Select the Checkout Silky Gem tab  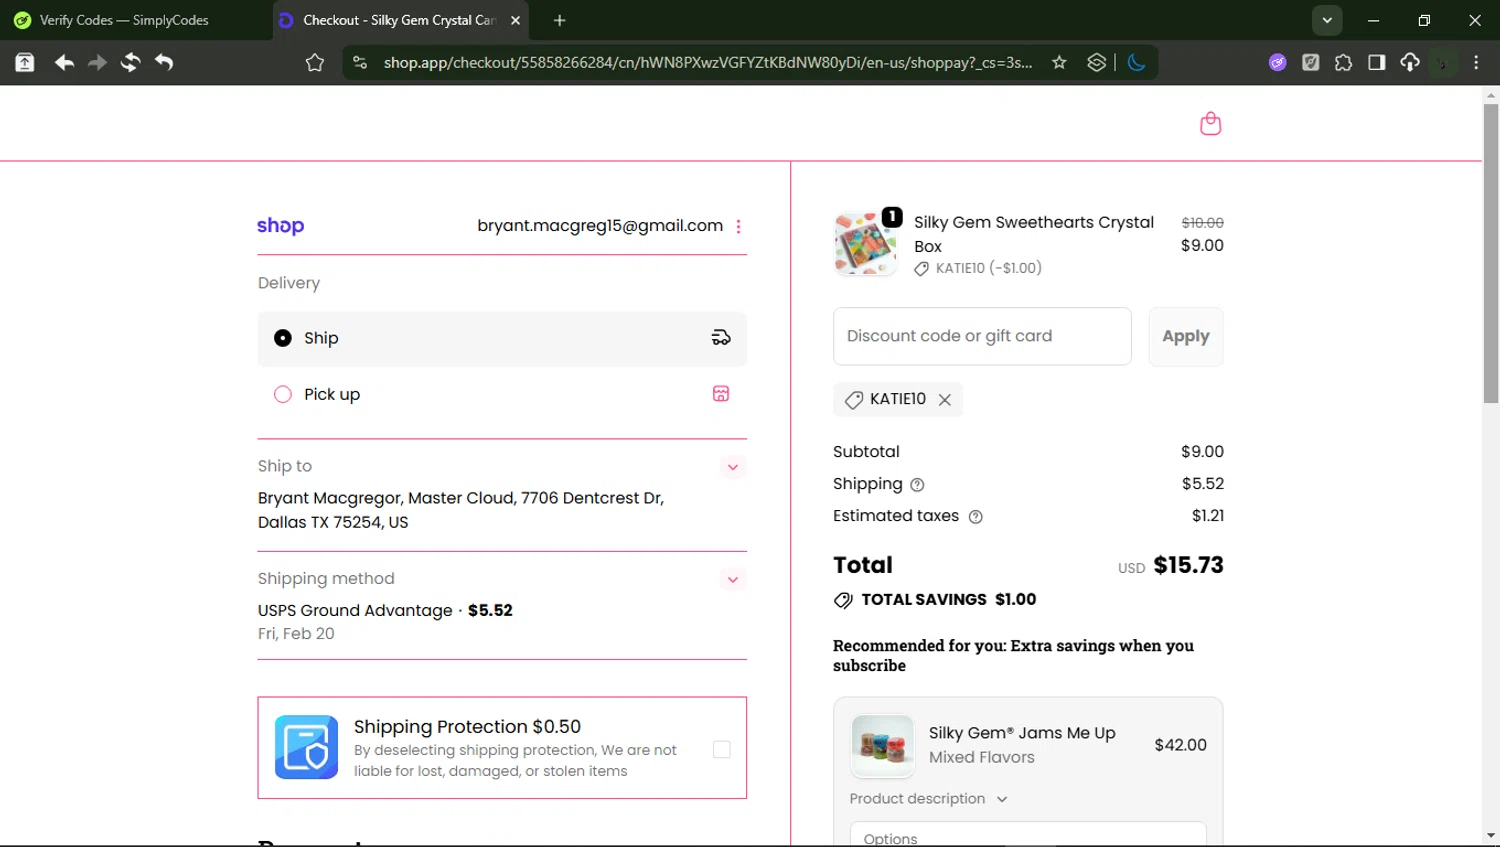click(400, 20)
